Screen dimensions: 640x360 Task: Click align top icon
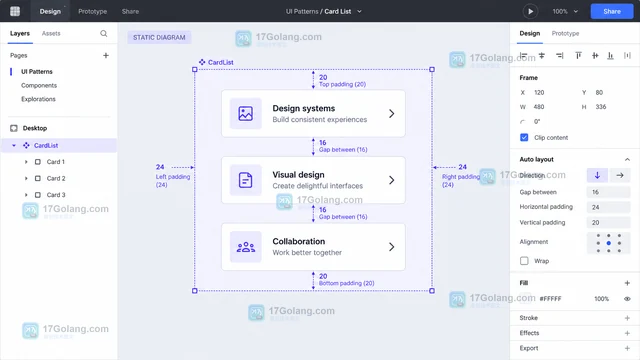[x=578, y=55]
